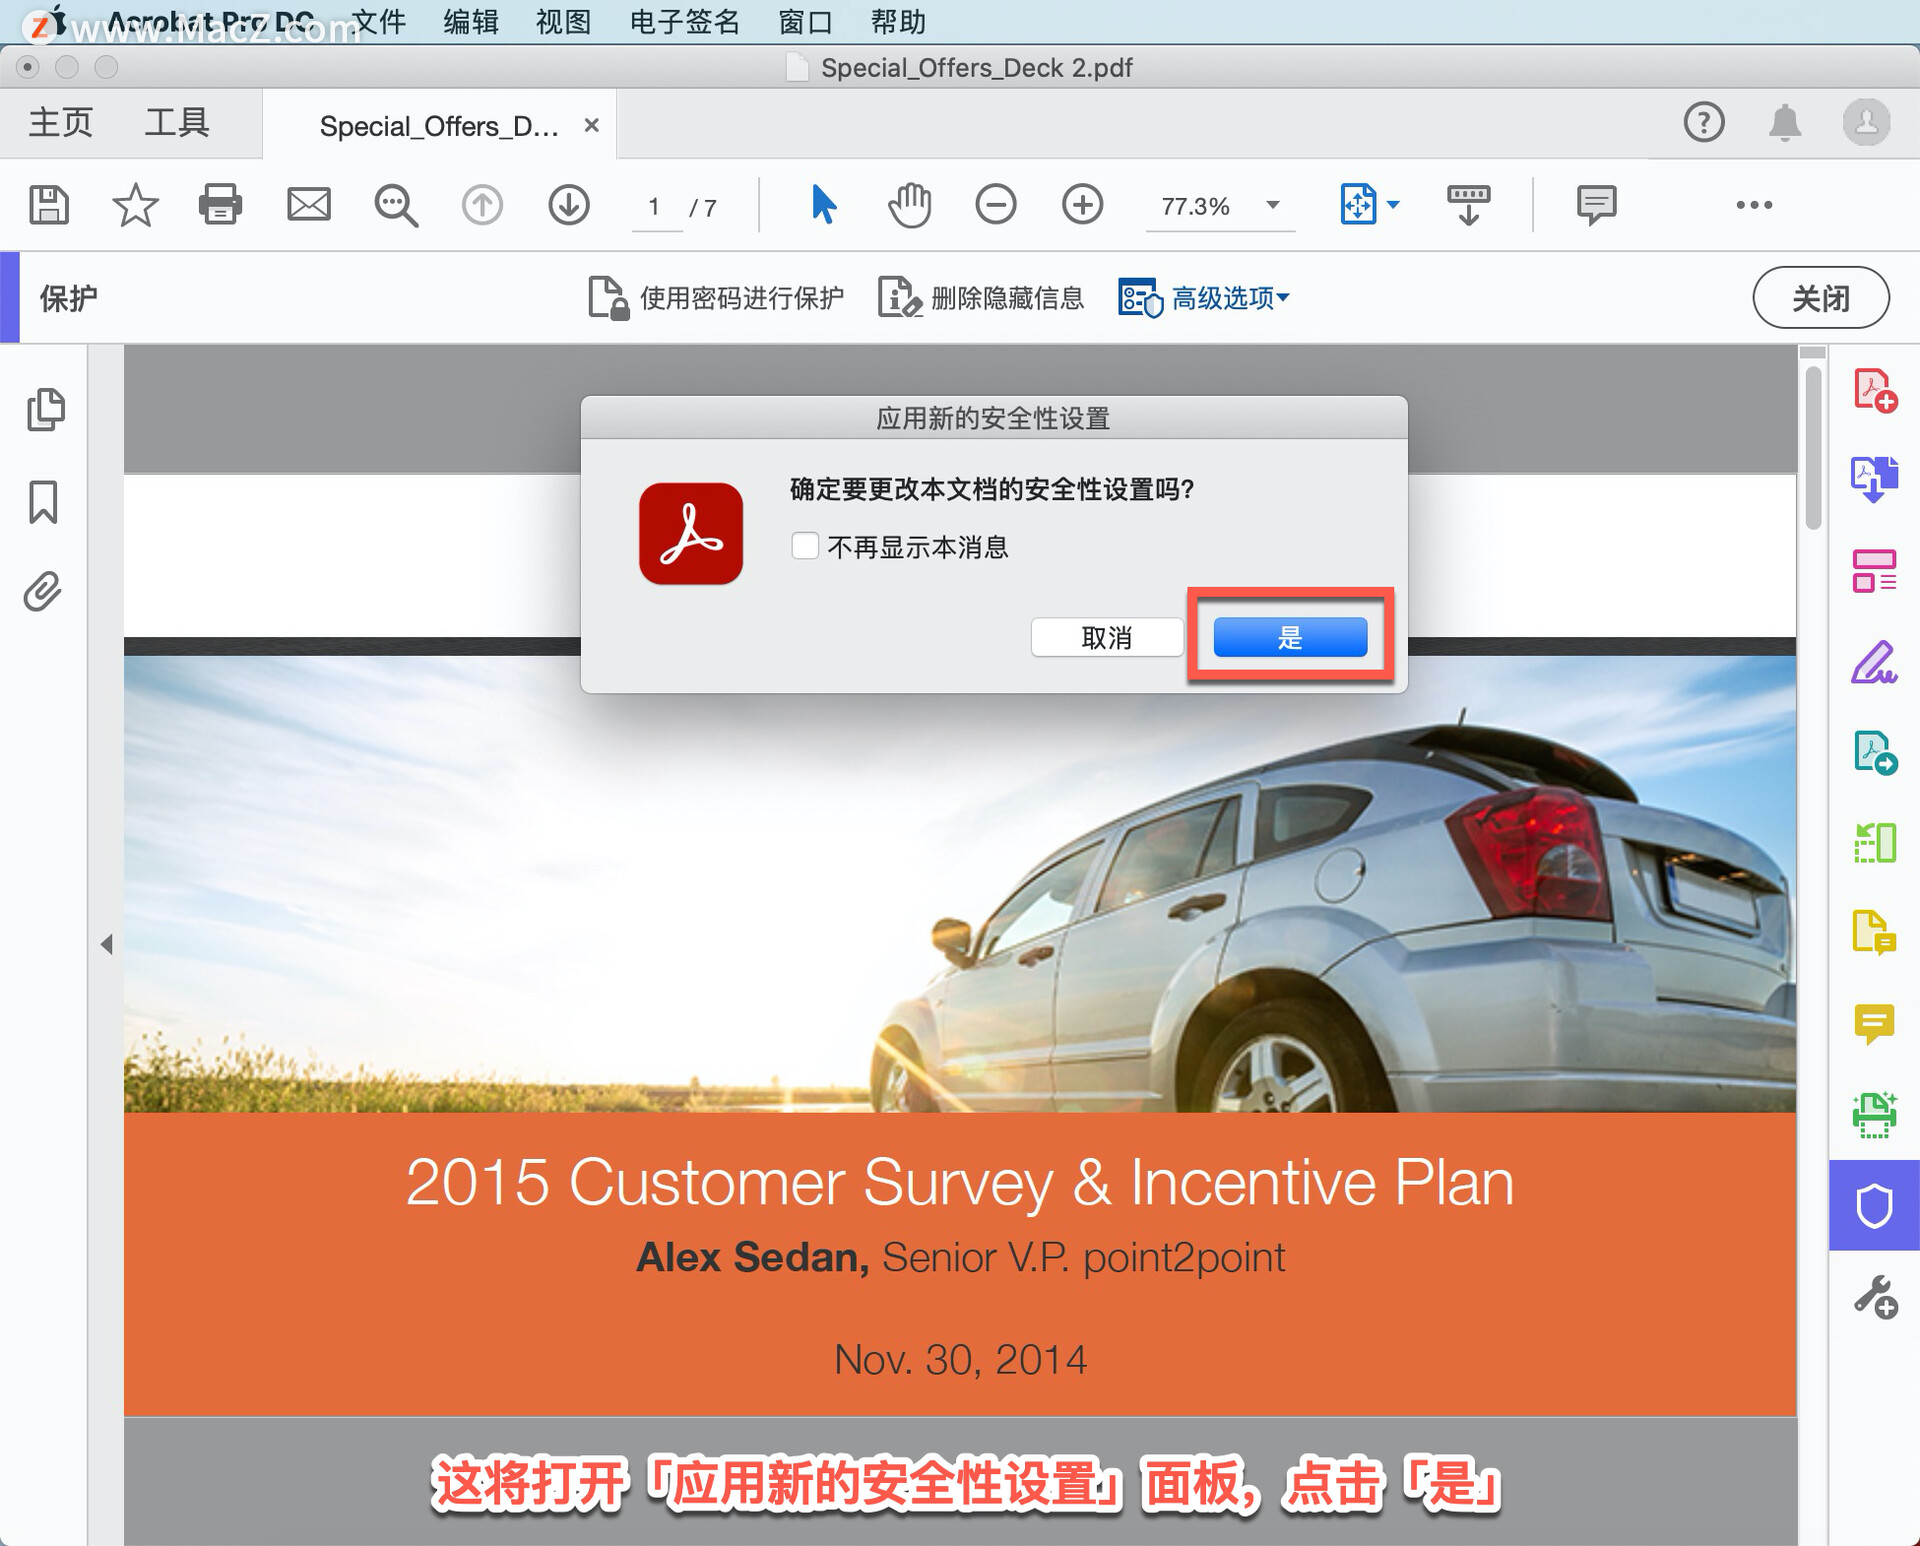Switch to the 工具 tab
1920x1546 pixels.
point(177,123)
